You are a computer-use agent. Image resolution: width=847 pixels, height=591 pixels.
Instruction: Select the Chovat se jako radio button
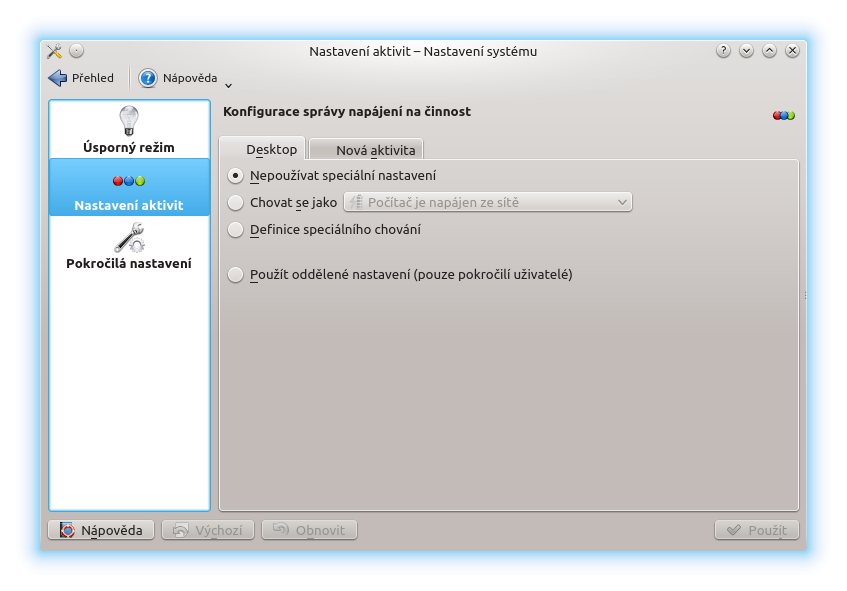click(x=236, y=203)
